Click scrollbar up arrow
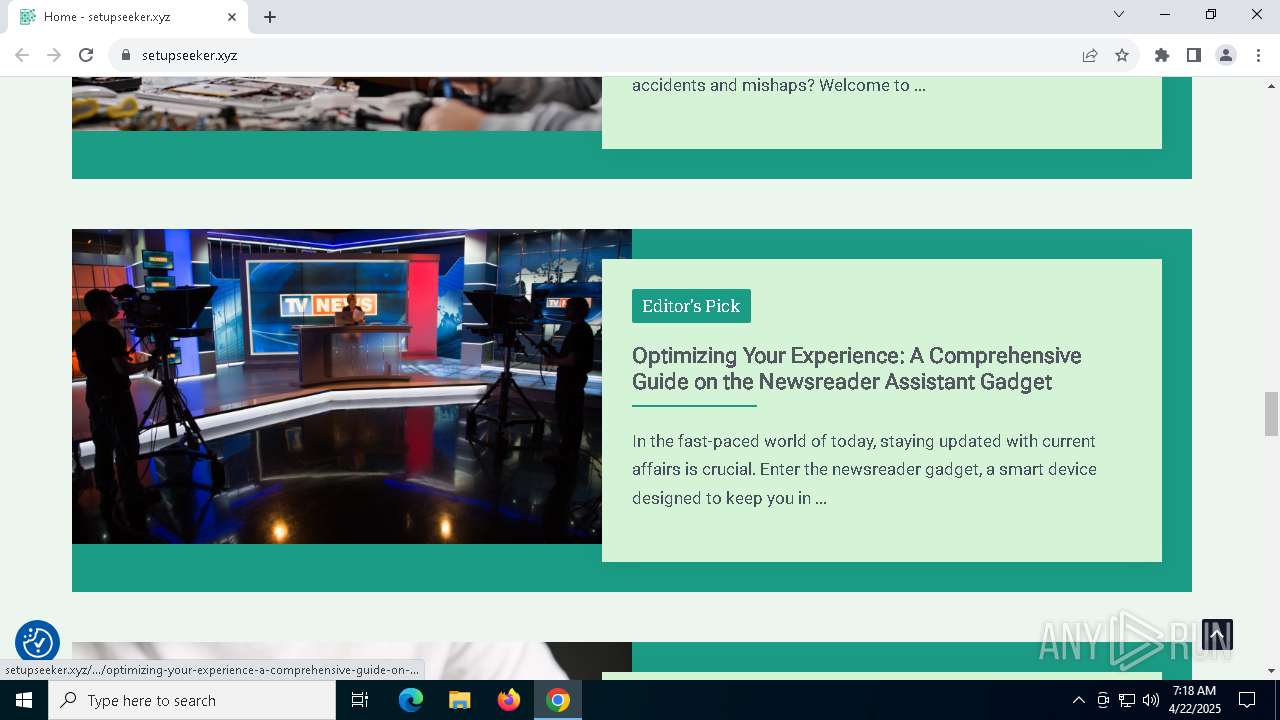The image size is (1280, 720). (1271, 86)
